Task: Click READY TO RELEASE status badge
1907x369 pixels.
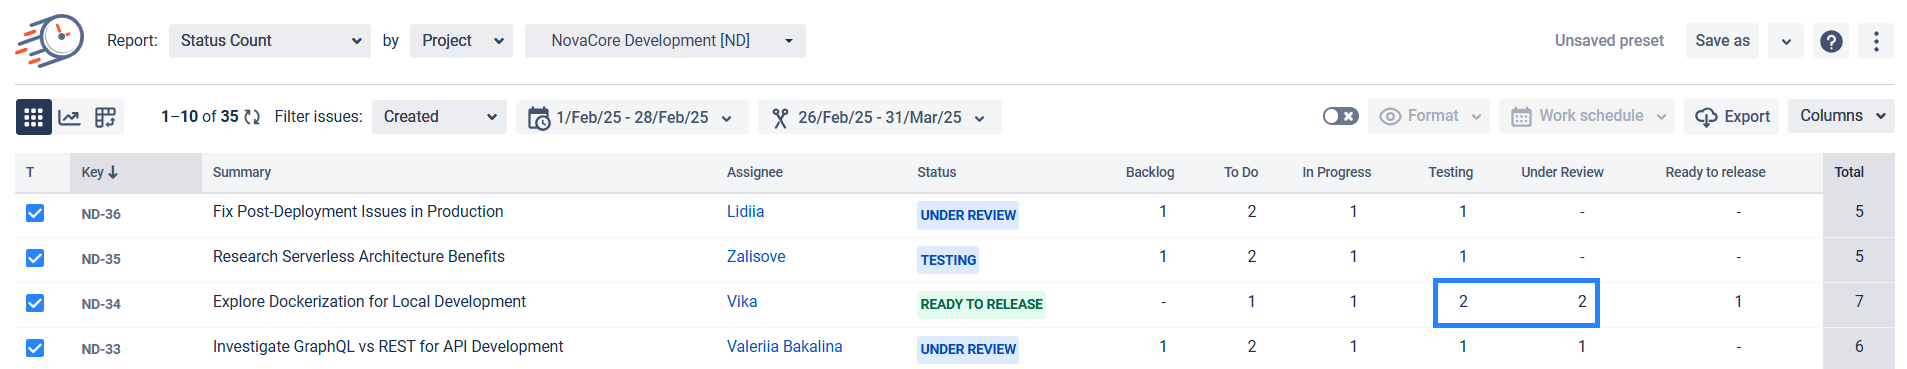Action: click(x=981, y=304)
